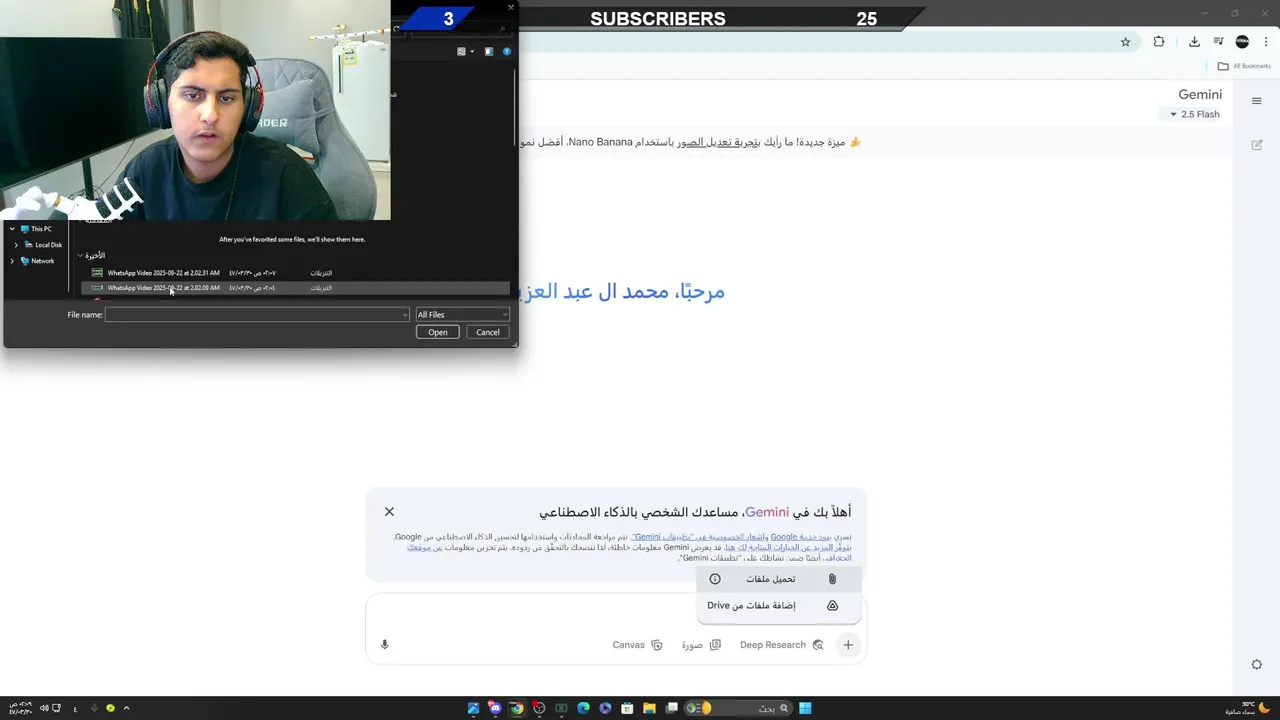Expand the Network tree node
Image resolution: width=1280 pixels, height=720 pixels.
(x=12, y=261)
